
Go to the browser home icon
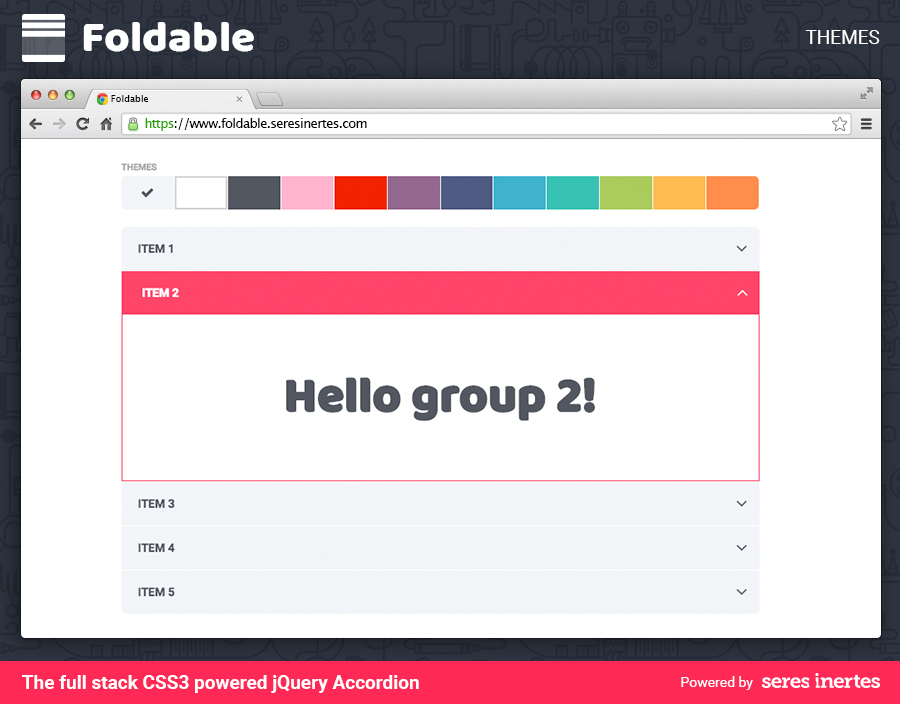[106, 124]
